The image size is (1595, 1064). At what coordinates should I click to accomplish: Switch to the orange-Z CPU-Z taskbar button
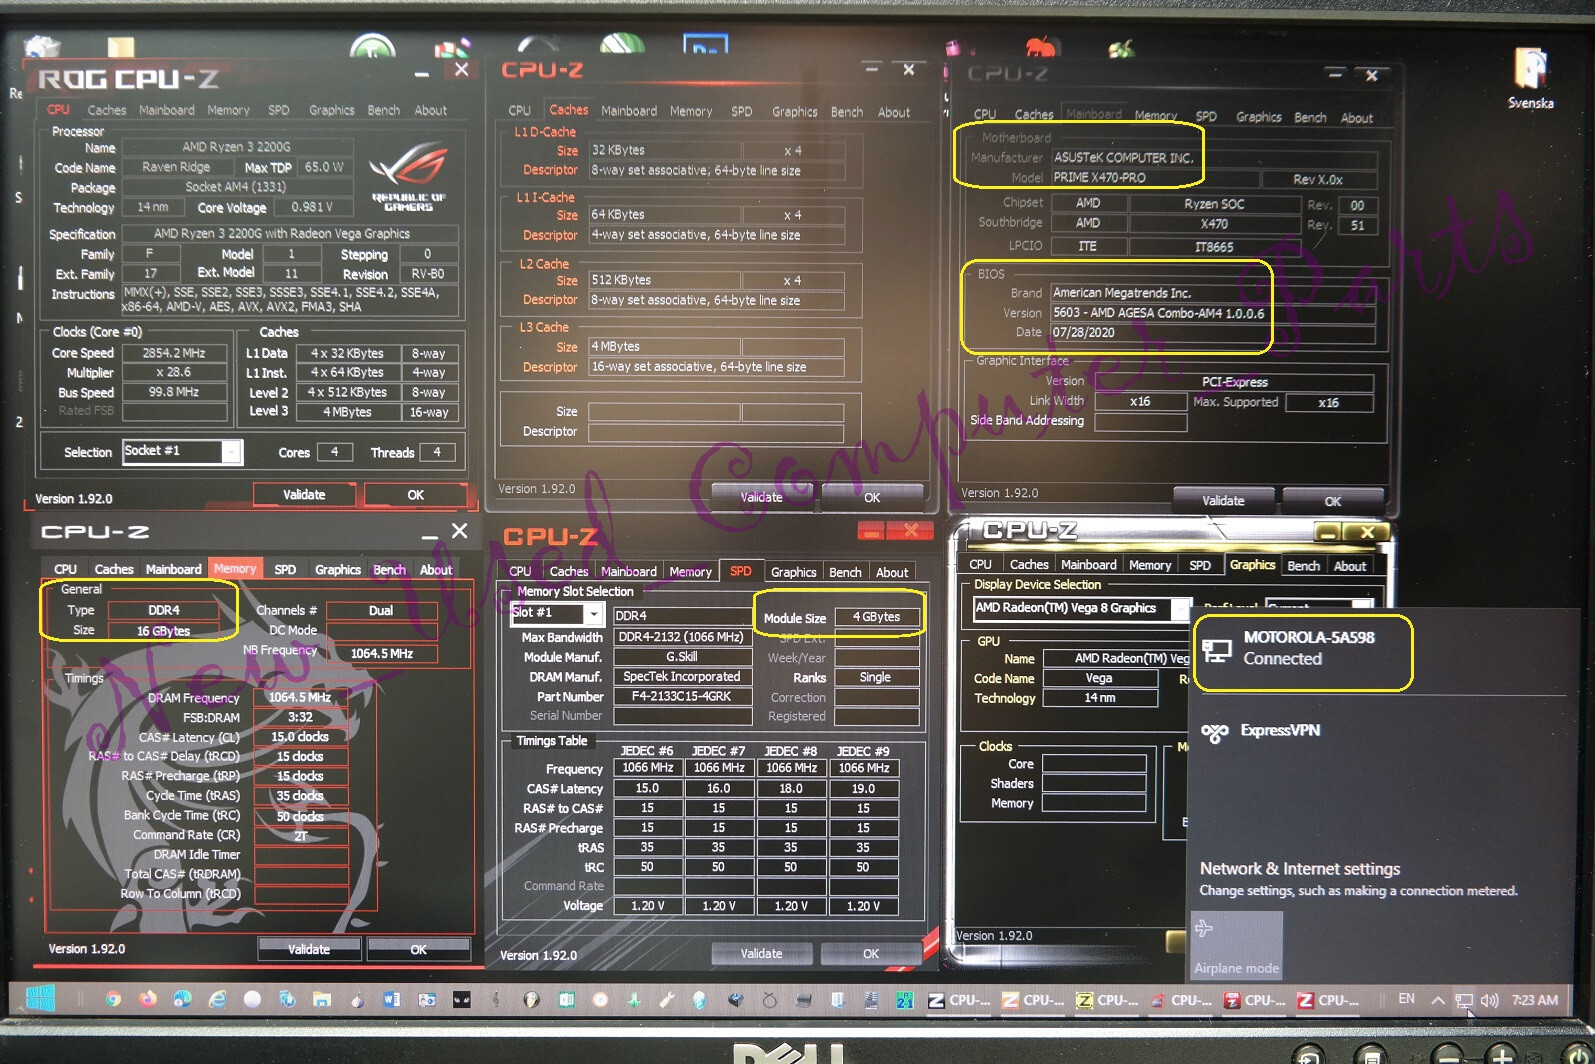(1033, 1000)
